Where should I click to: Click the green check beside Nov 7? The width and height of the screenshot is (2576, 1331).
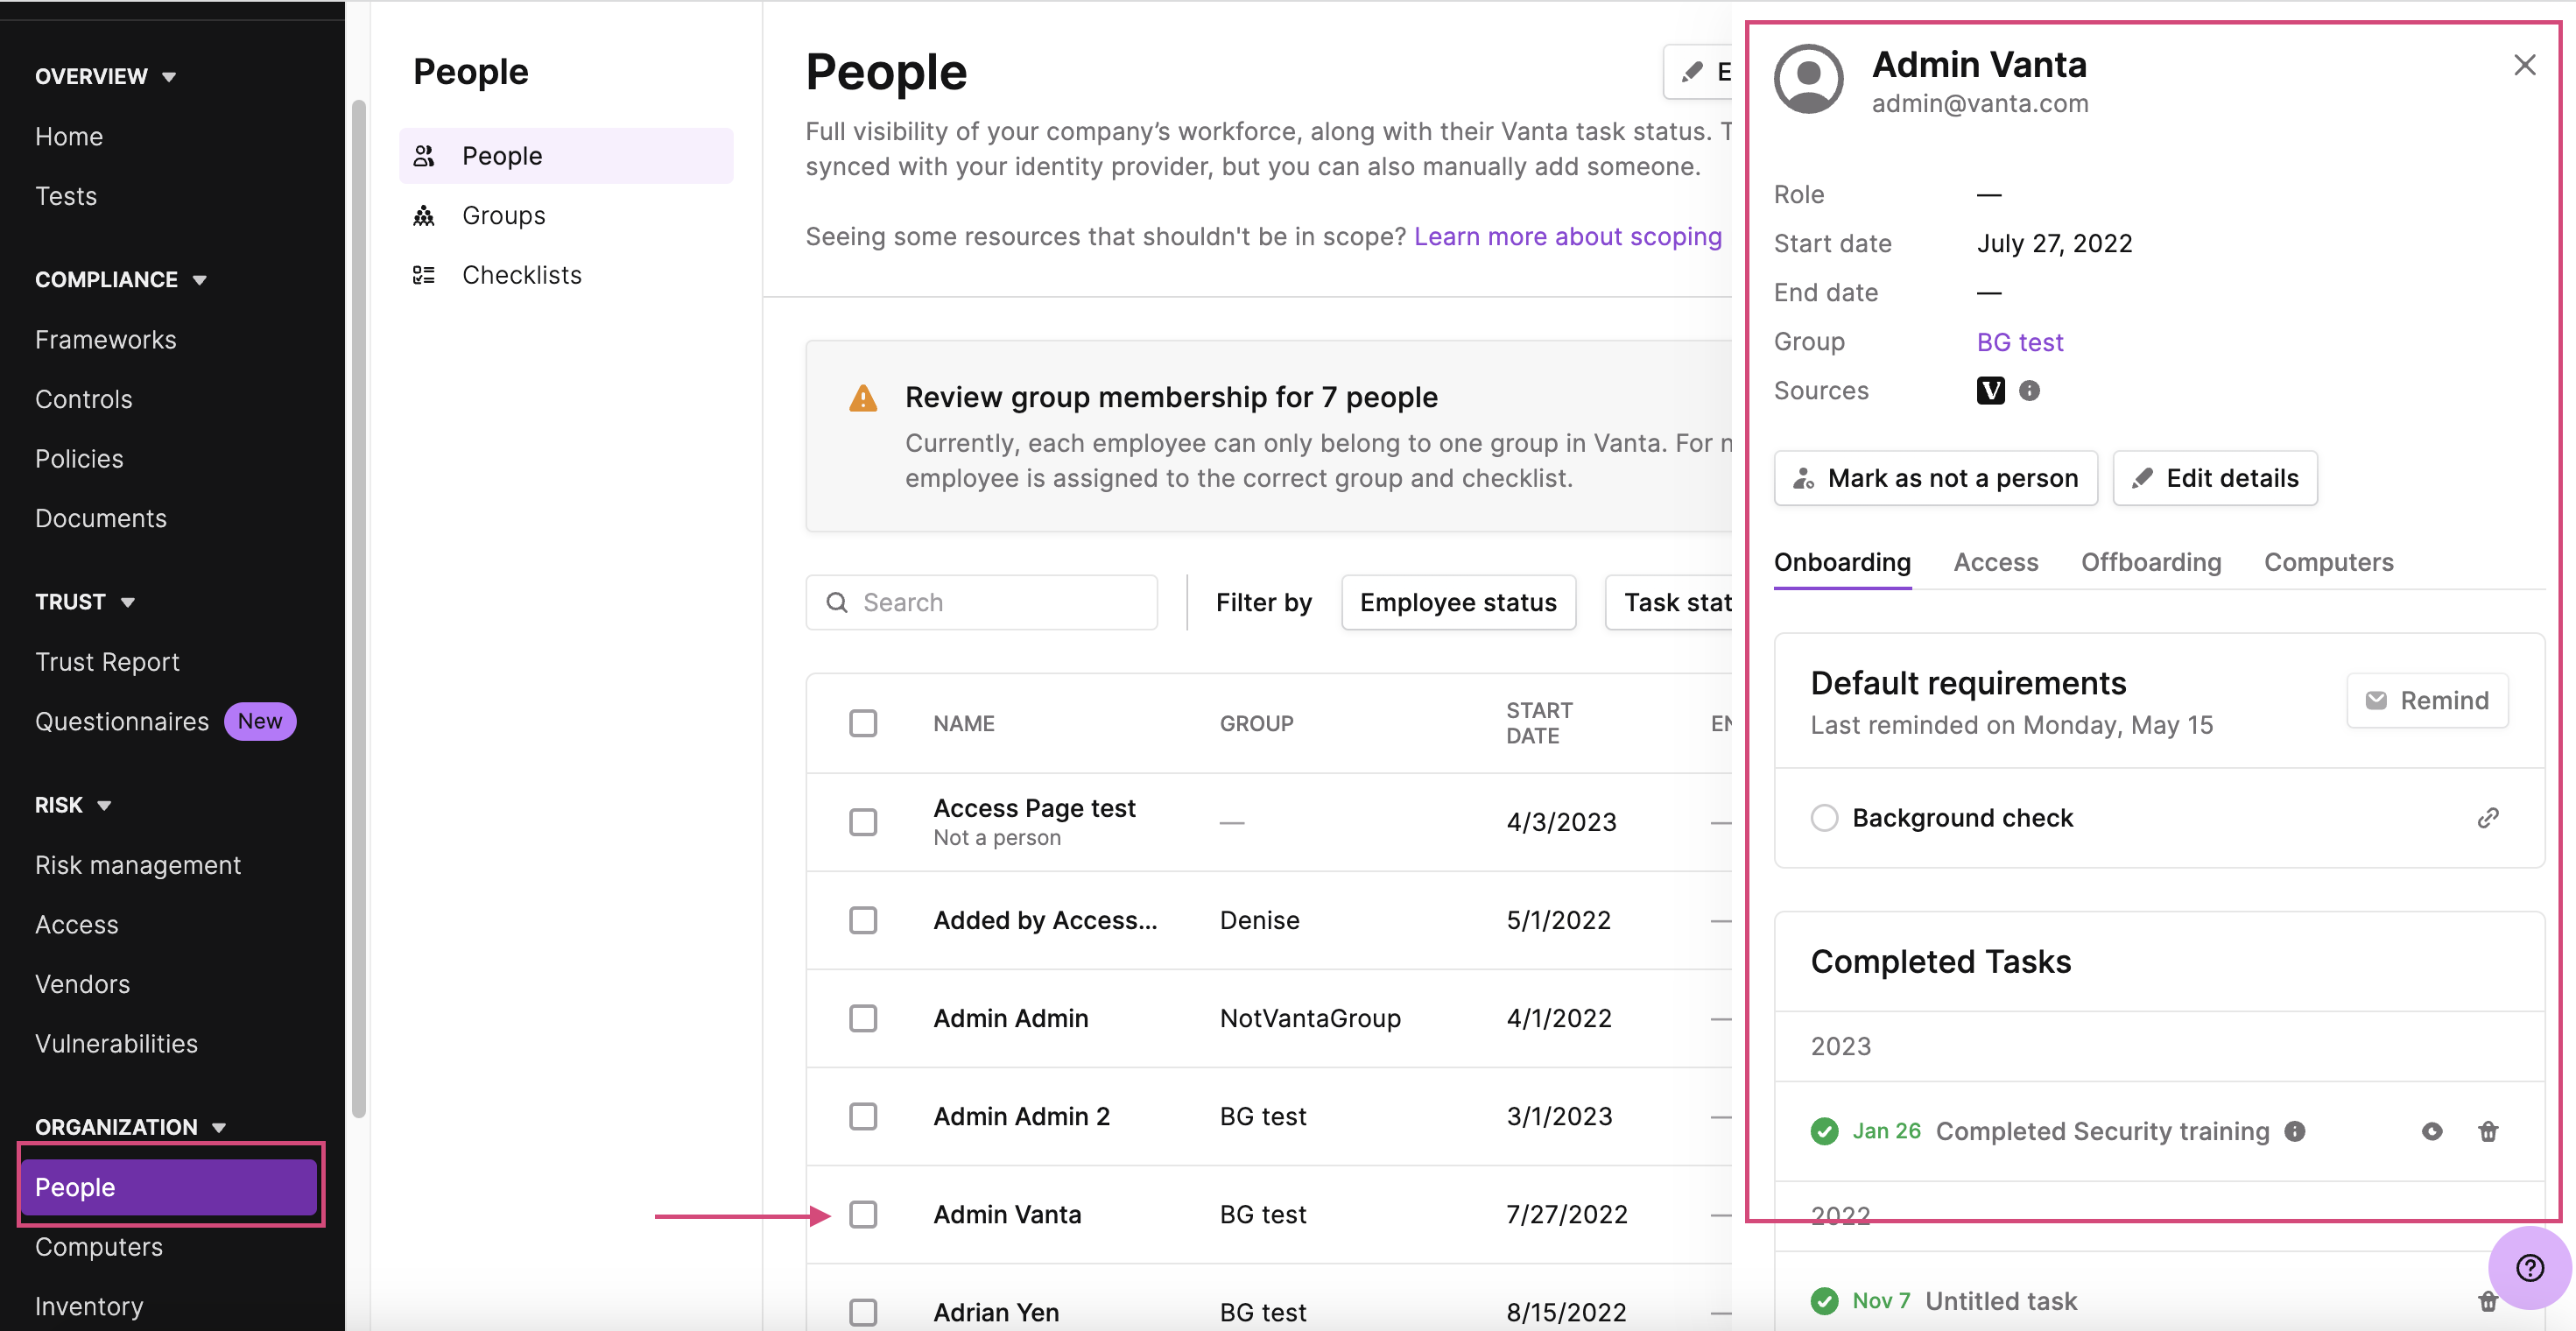click(1824, 1300)
